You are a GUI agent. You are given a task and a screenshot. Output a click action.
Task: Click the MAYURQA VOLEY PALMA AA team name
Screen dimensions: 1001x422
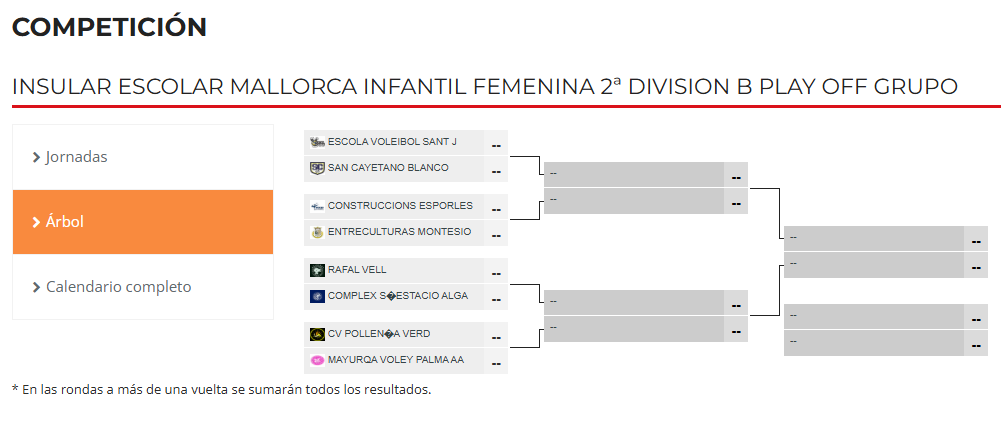(x=396, y=360)
